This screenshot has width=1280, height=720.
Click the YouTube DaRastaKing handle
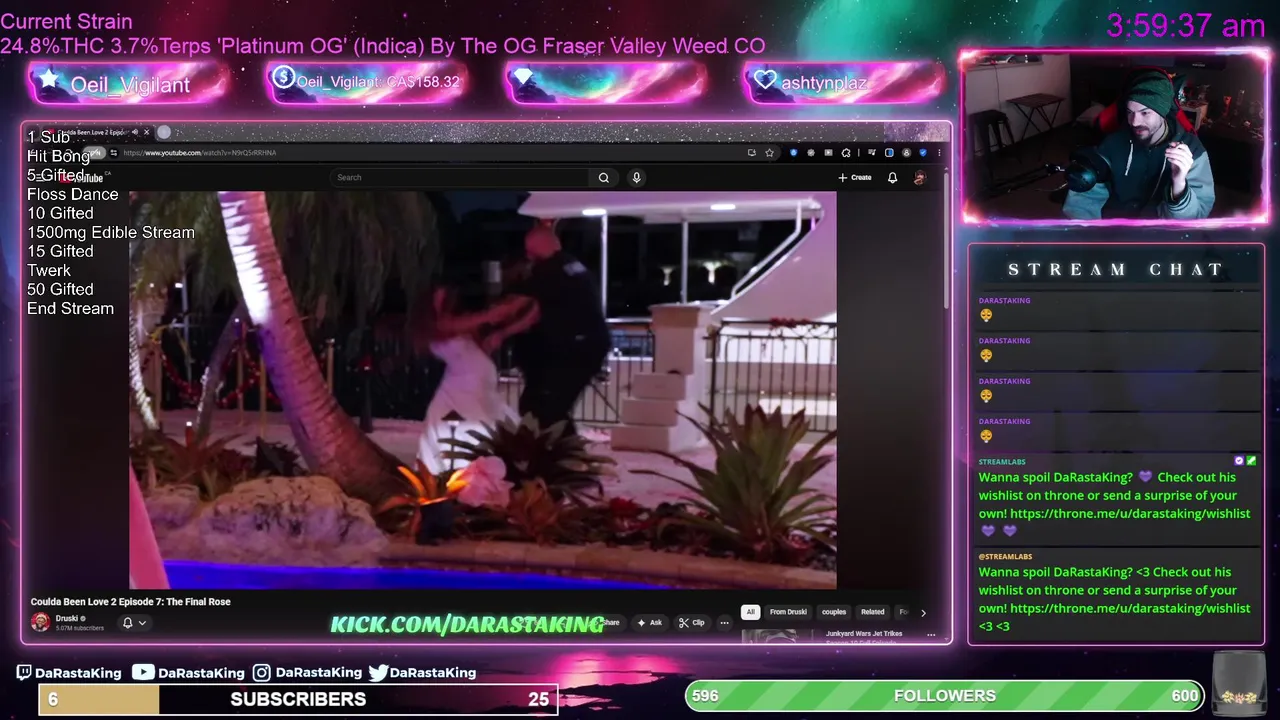tap(189, 673)
